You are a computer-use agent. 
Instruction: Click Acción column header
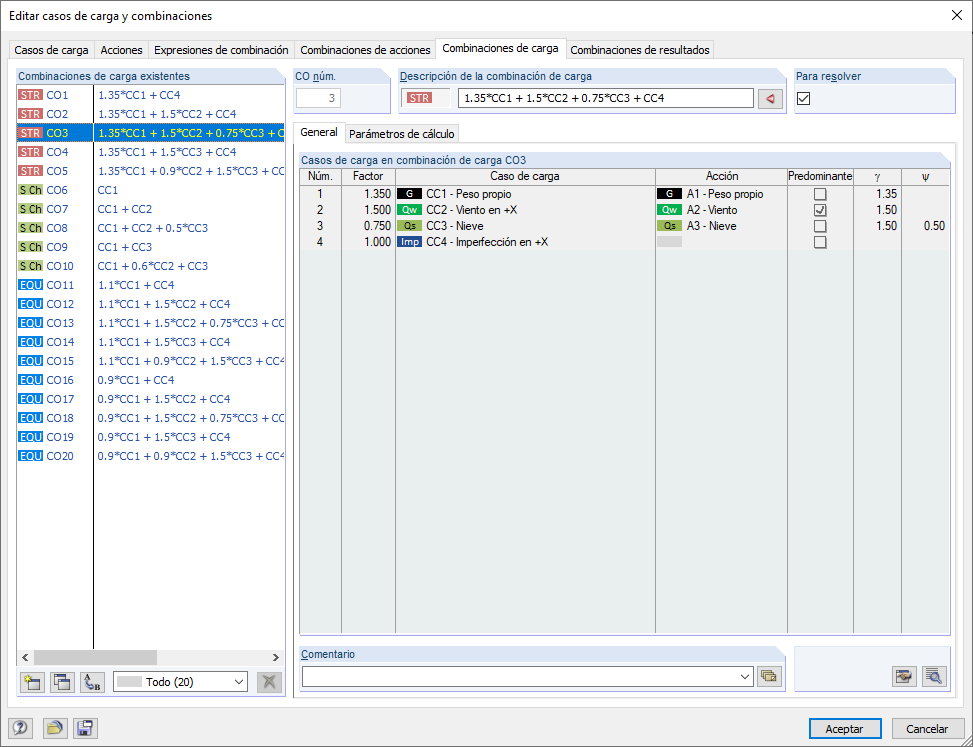coord(722,176)
